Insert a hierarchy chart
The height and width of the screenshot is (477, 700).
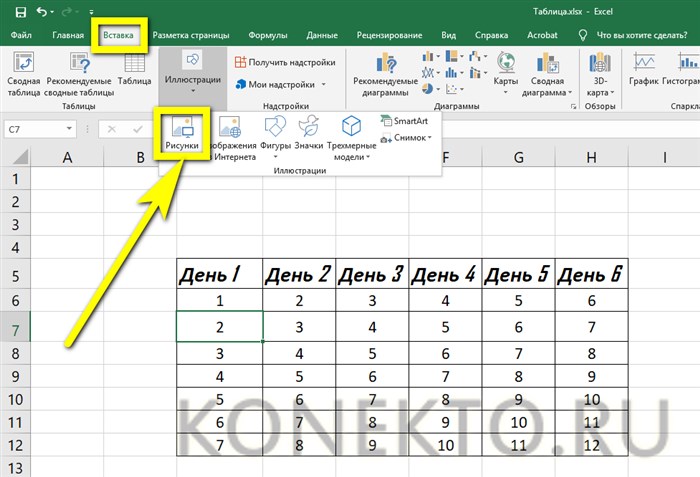(x=454, y=56)
